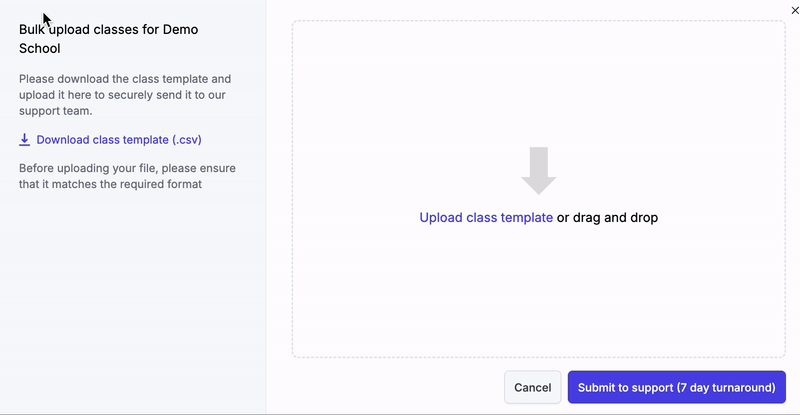Click the large gray down arrow graphic
The height and width of the screenshot is (415, 800).
coord(539,170)
